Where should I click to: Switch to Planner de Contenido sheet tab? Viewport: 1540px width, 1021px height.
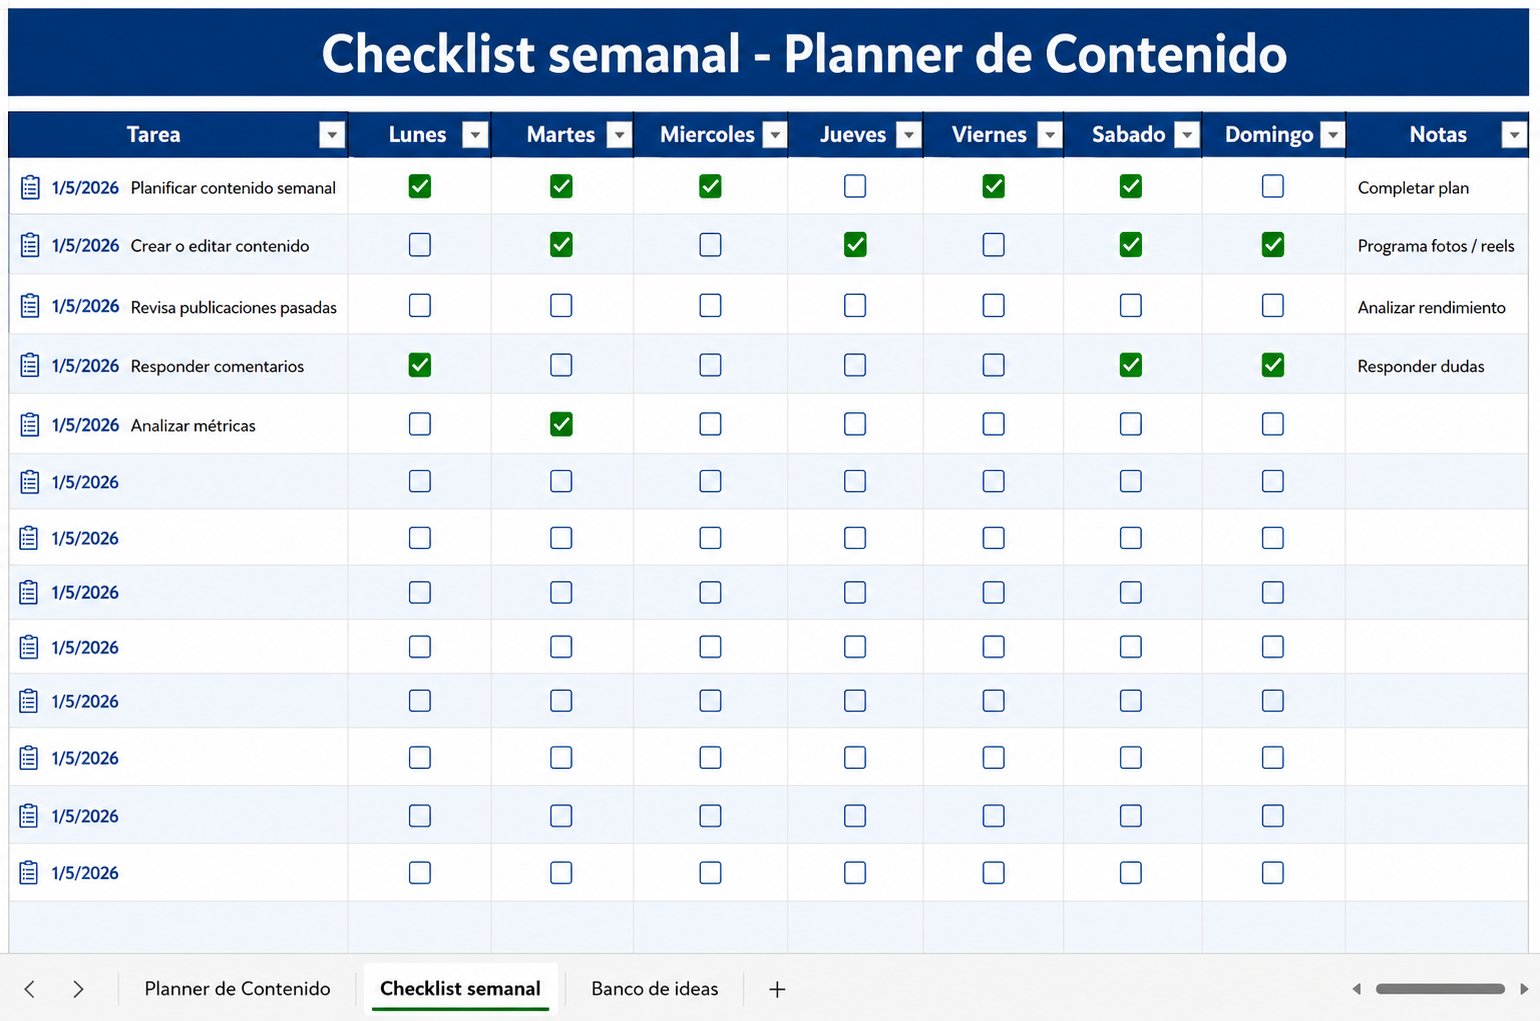[237, 989]
